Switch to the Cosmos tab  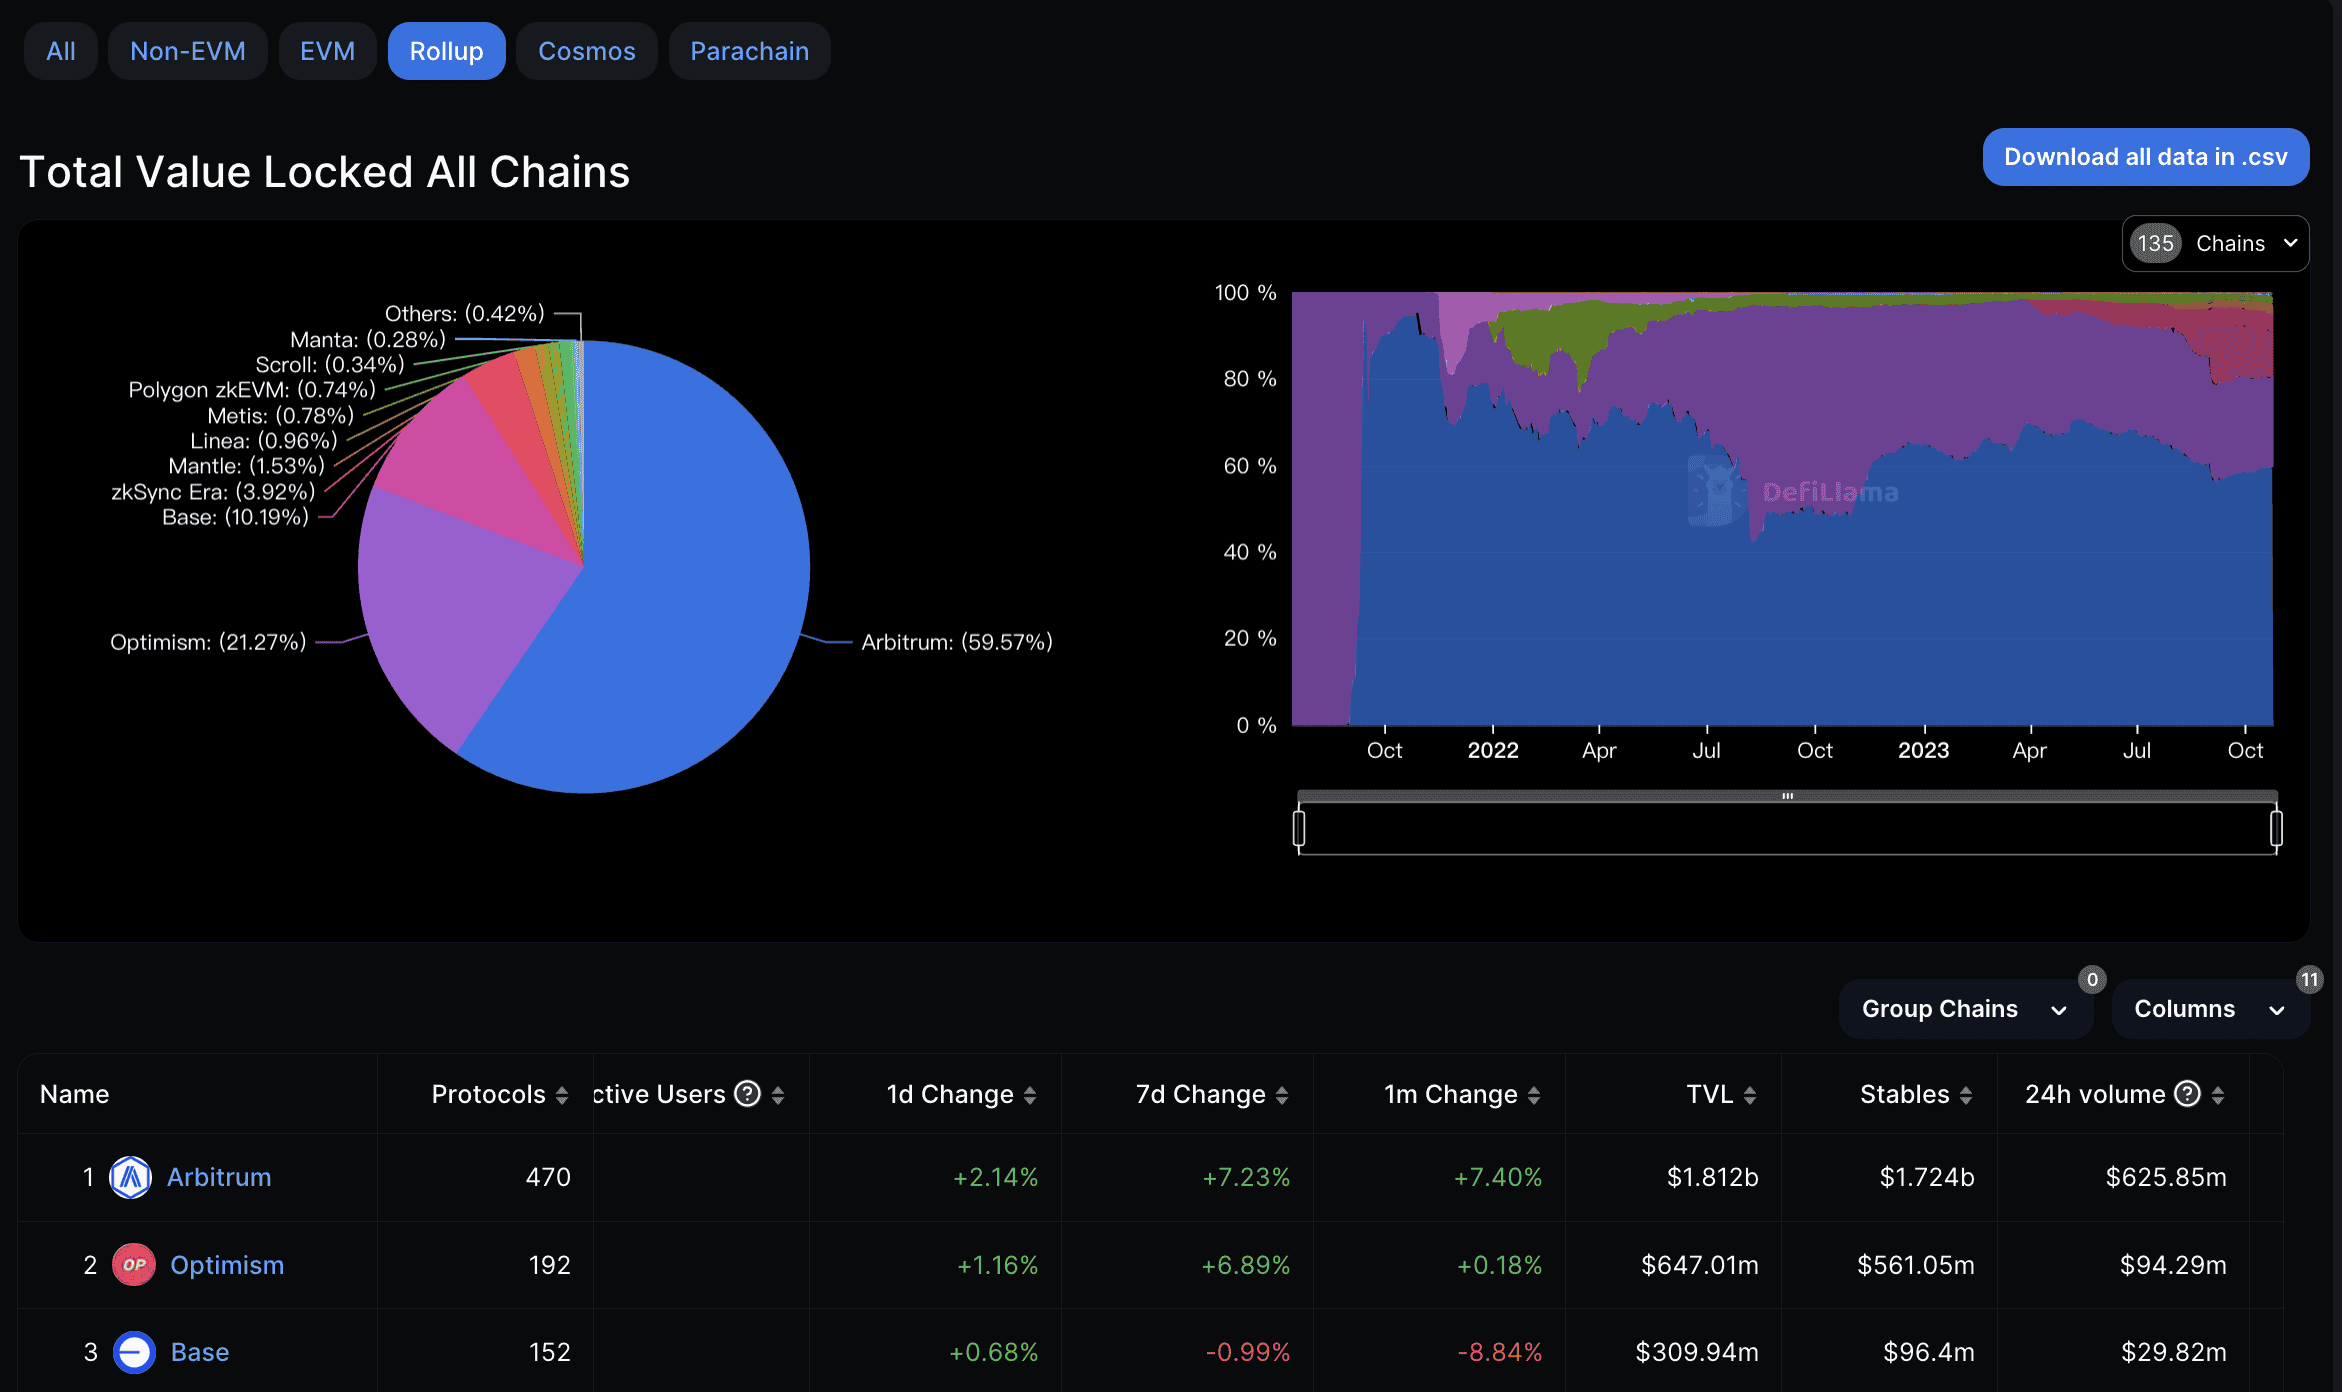pyautogui.click(x=587, y=51)
